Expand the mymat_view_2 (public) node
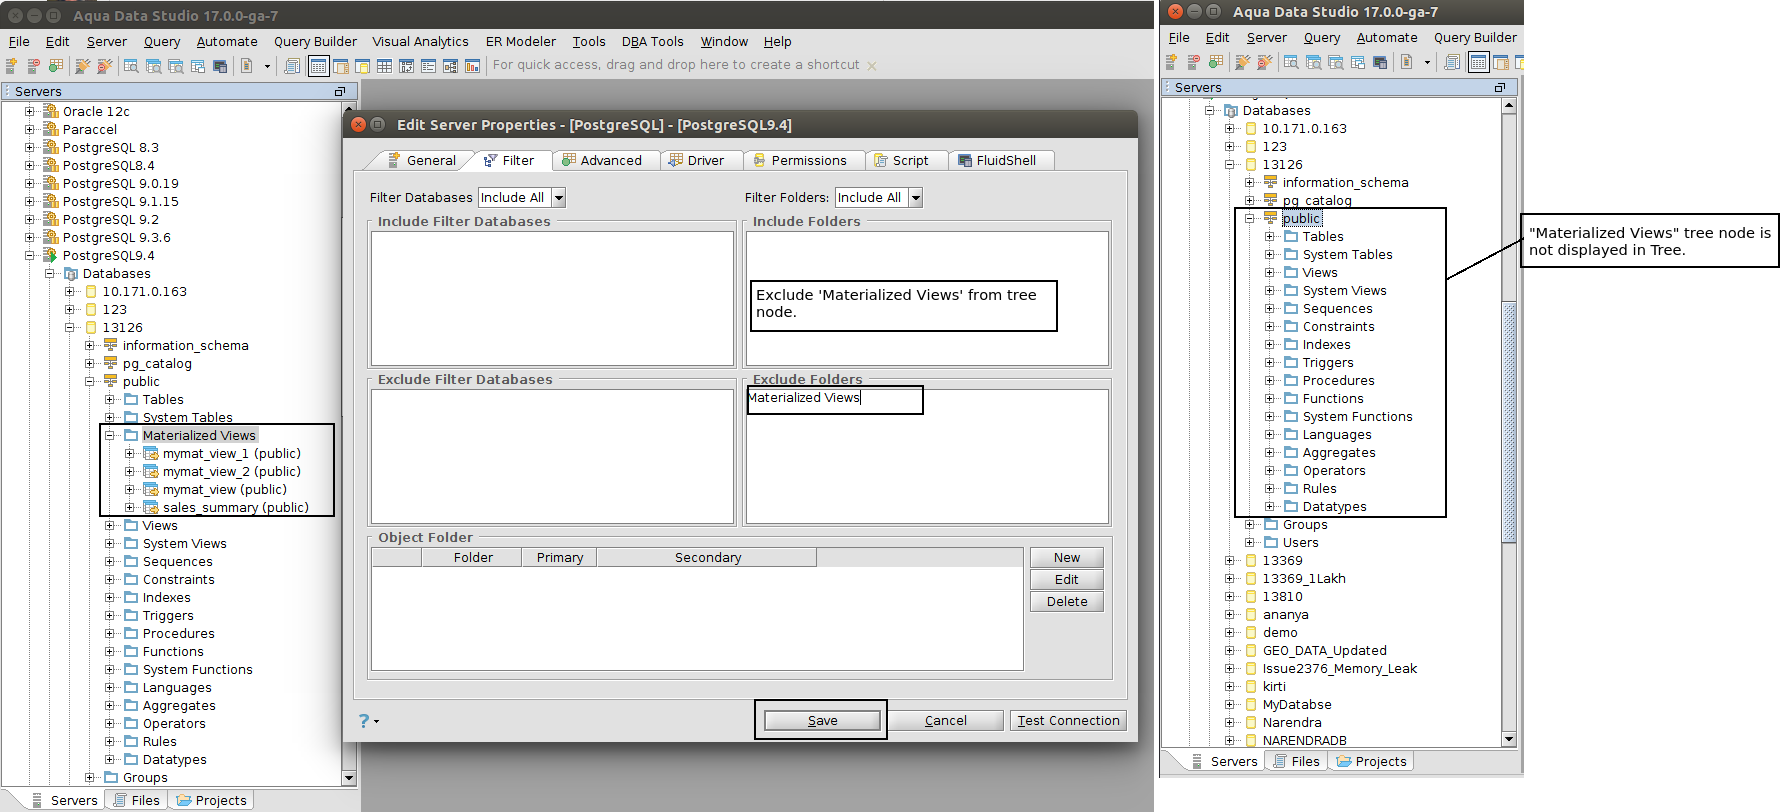 (x=130, y=472)
